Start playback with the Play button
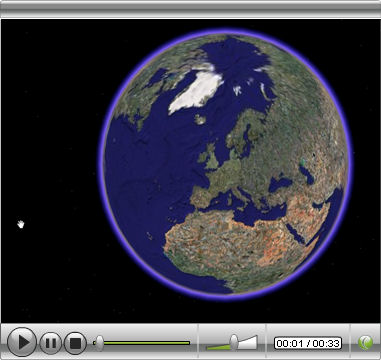This screenshot has width=381, height=360. click(22, 342)
